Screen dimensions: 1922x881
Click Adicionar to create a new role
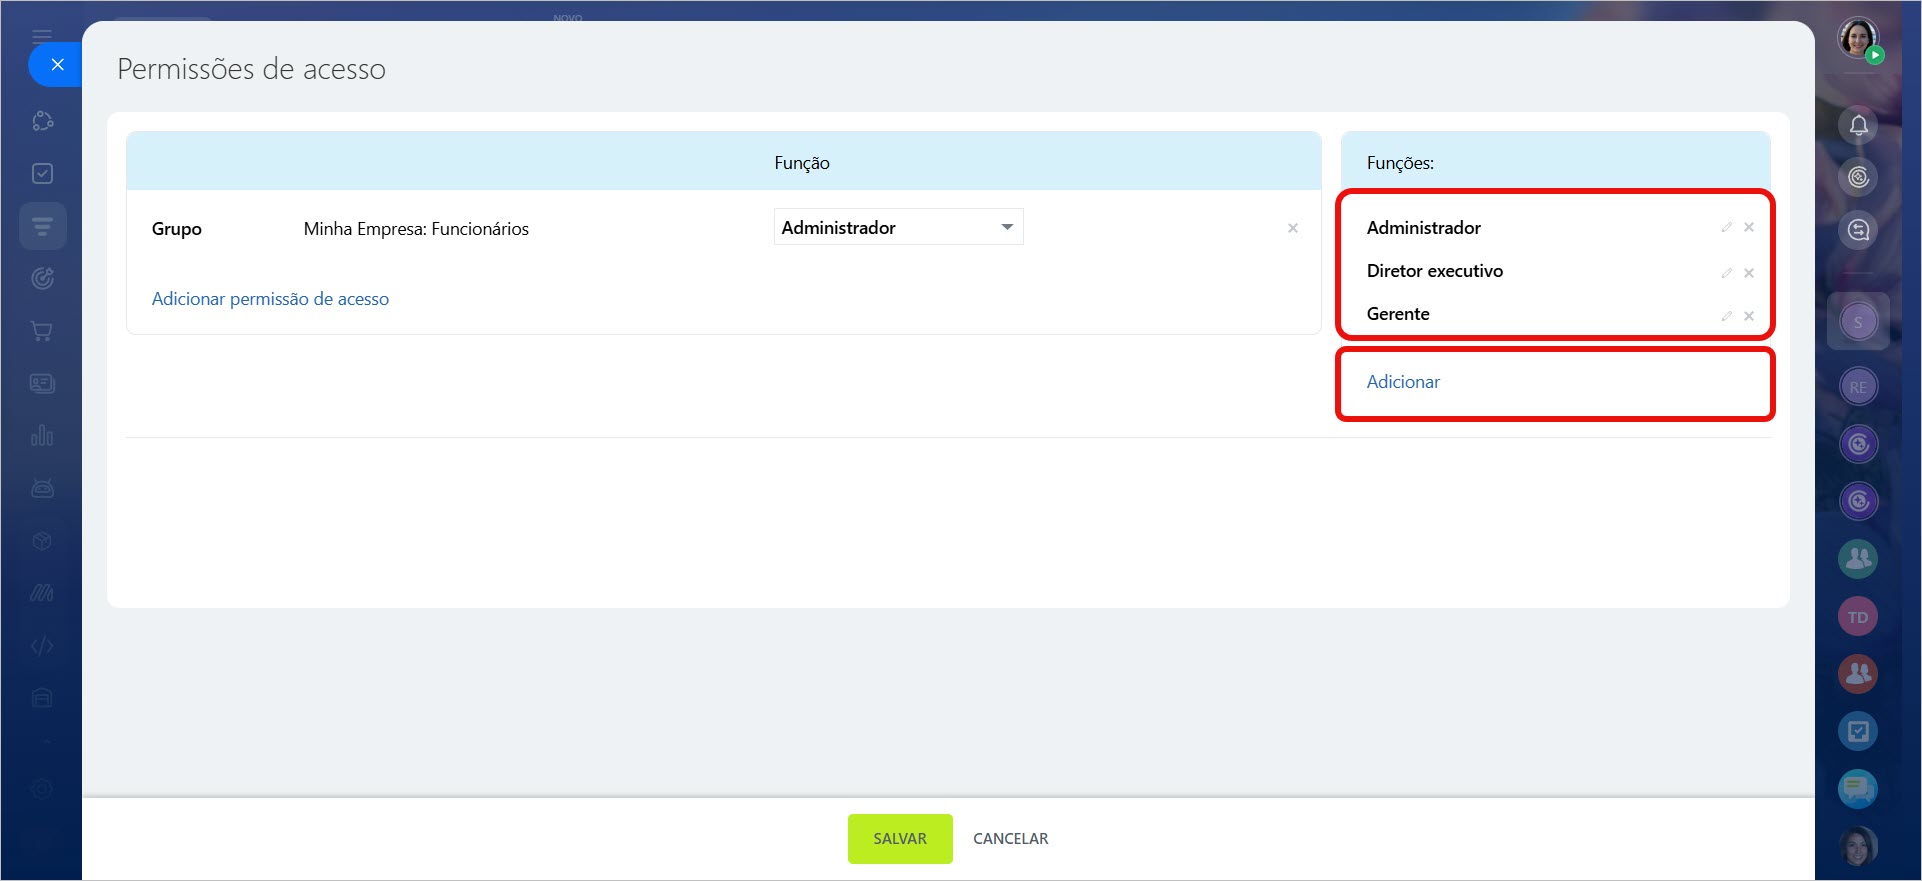coord(1403,382)
